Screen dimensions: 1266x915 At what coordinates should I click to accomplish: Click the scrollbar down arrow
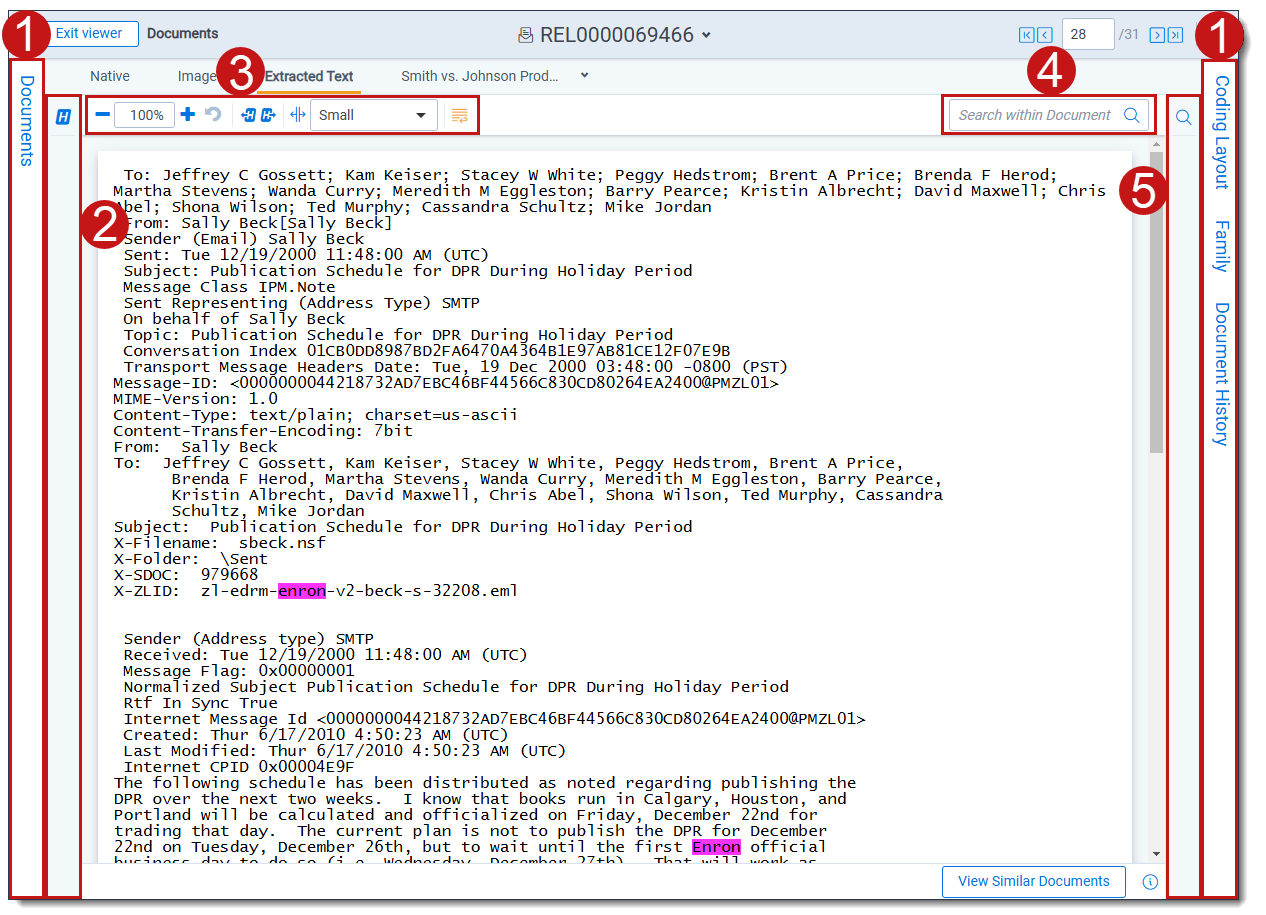[1157, 854]
